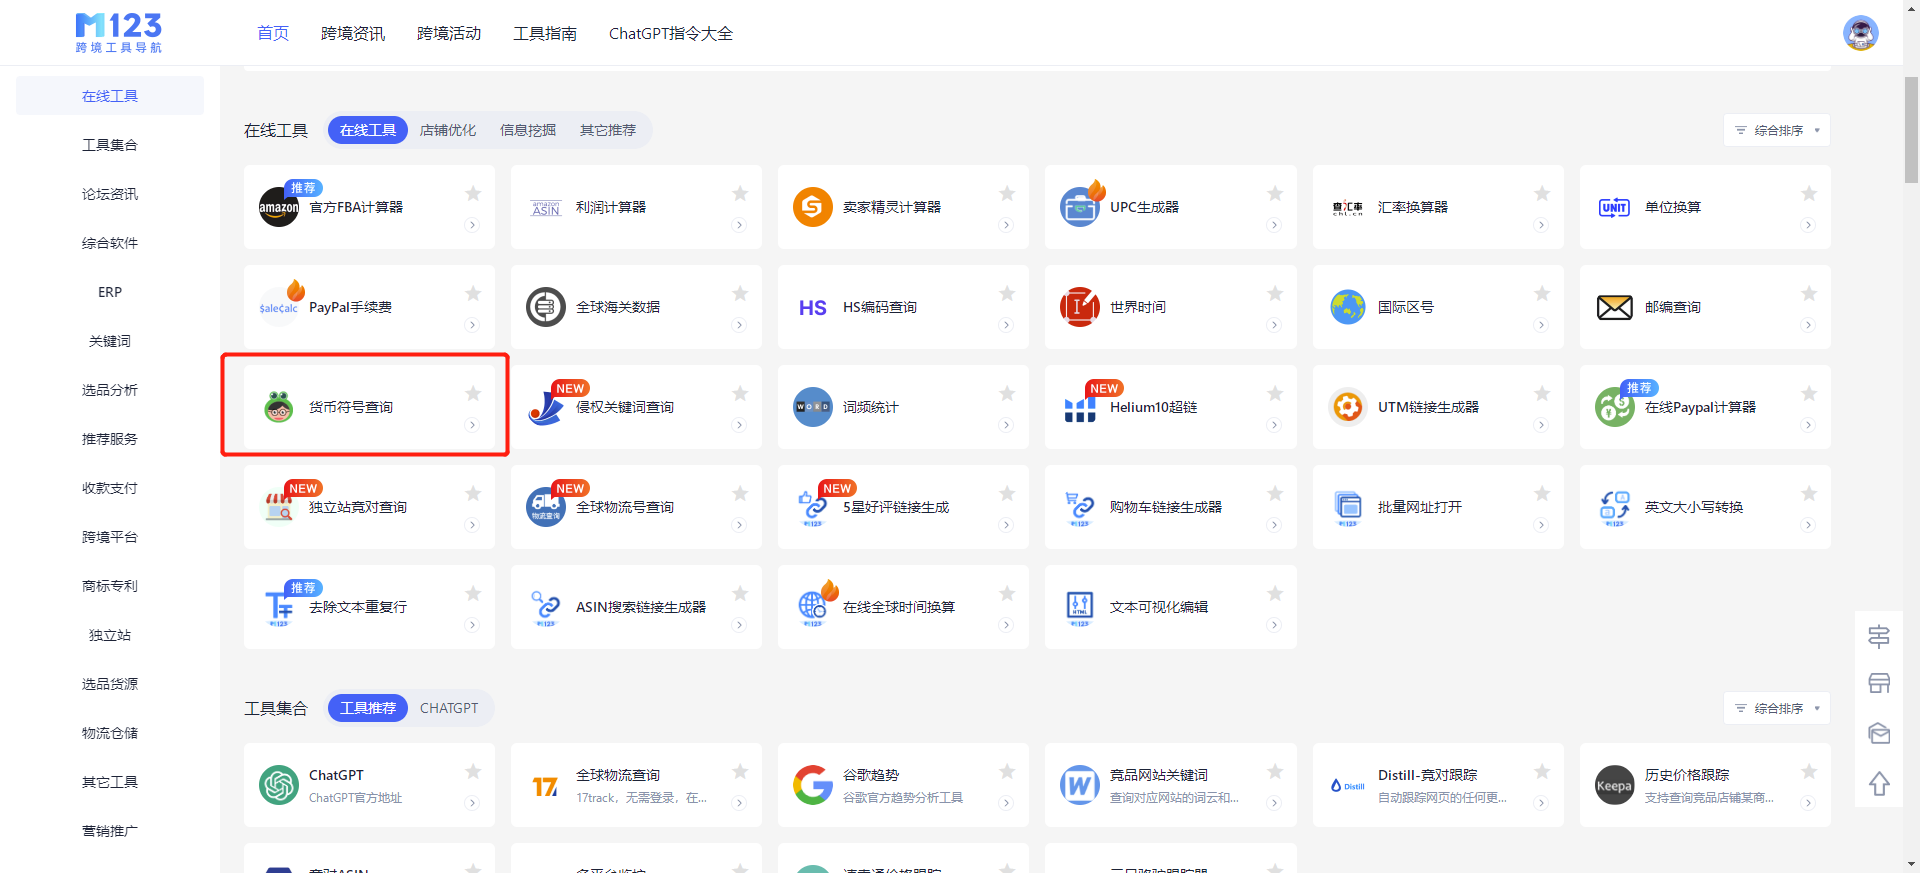Screen dimensions: 1920x873
Task: Click the 全球海关数据 round icon
Action: [546, 307]
